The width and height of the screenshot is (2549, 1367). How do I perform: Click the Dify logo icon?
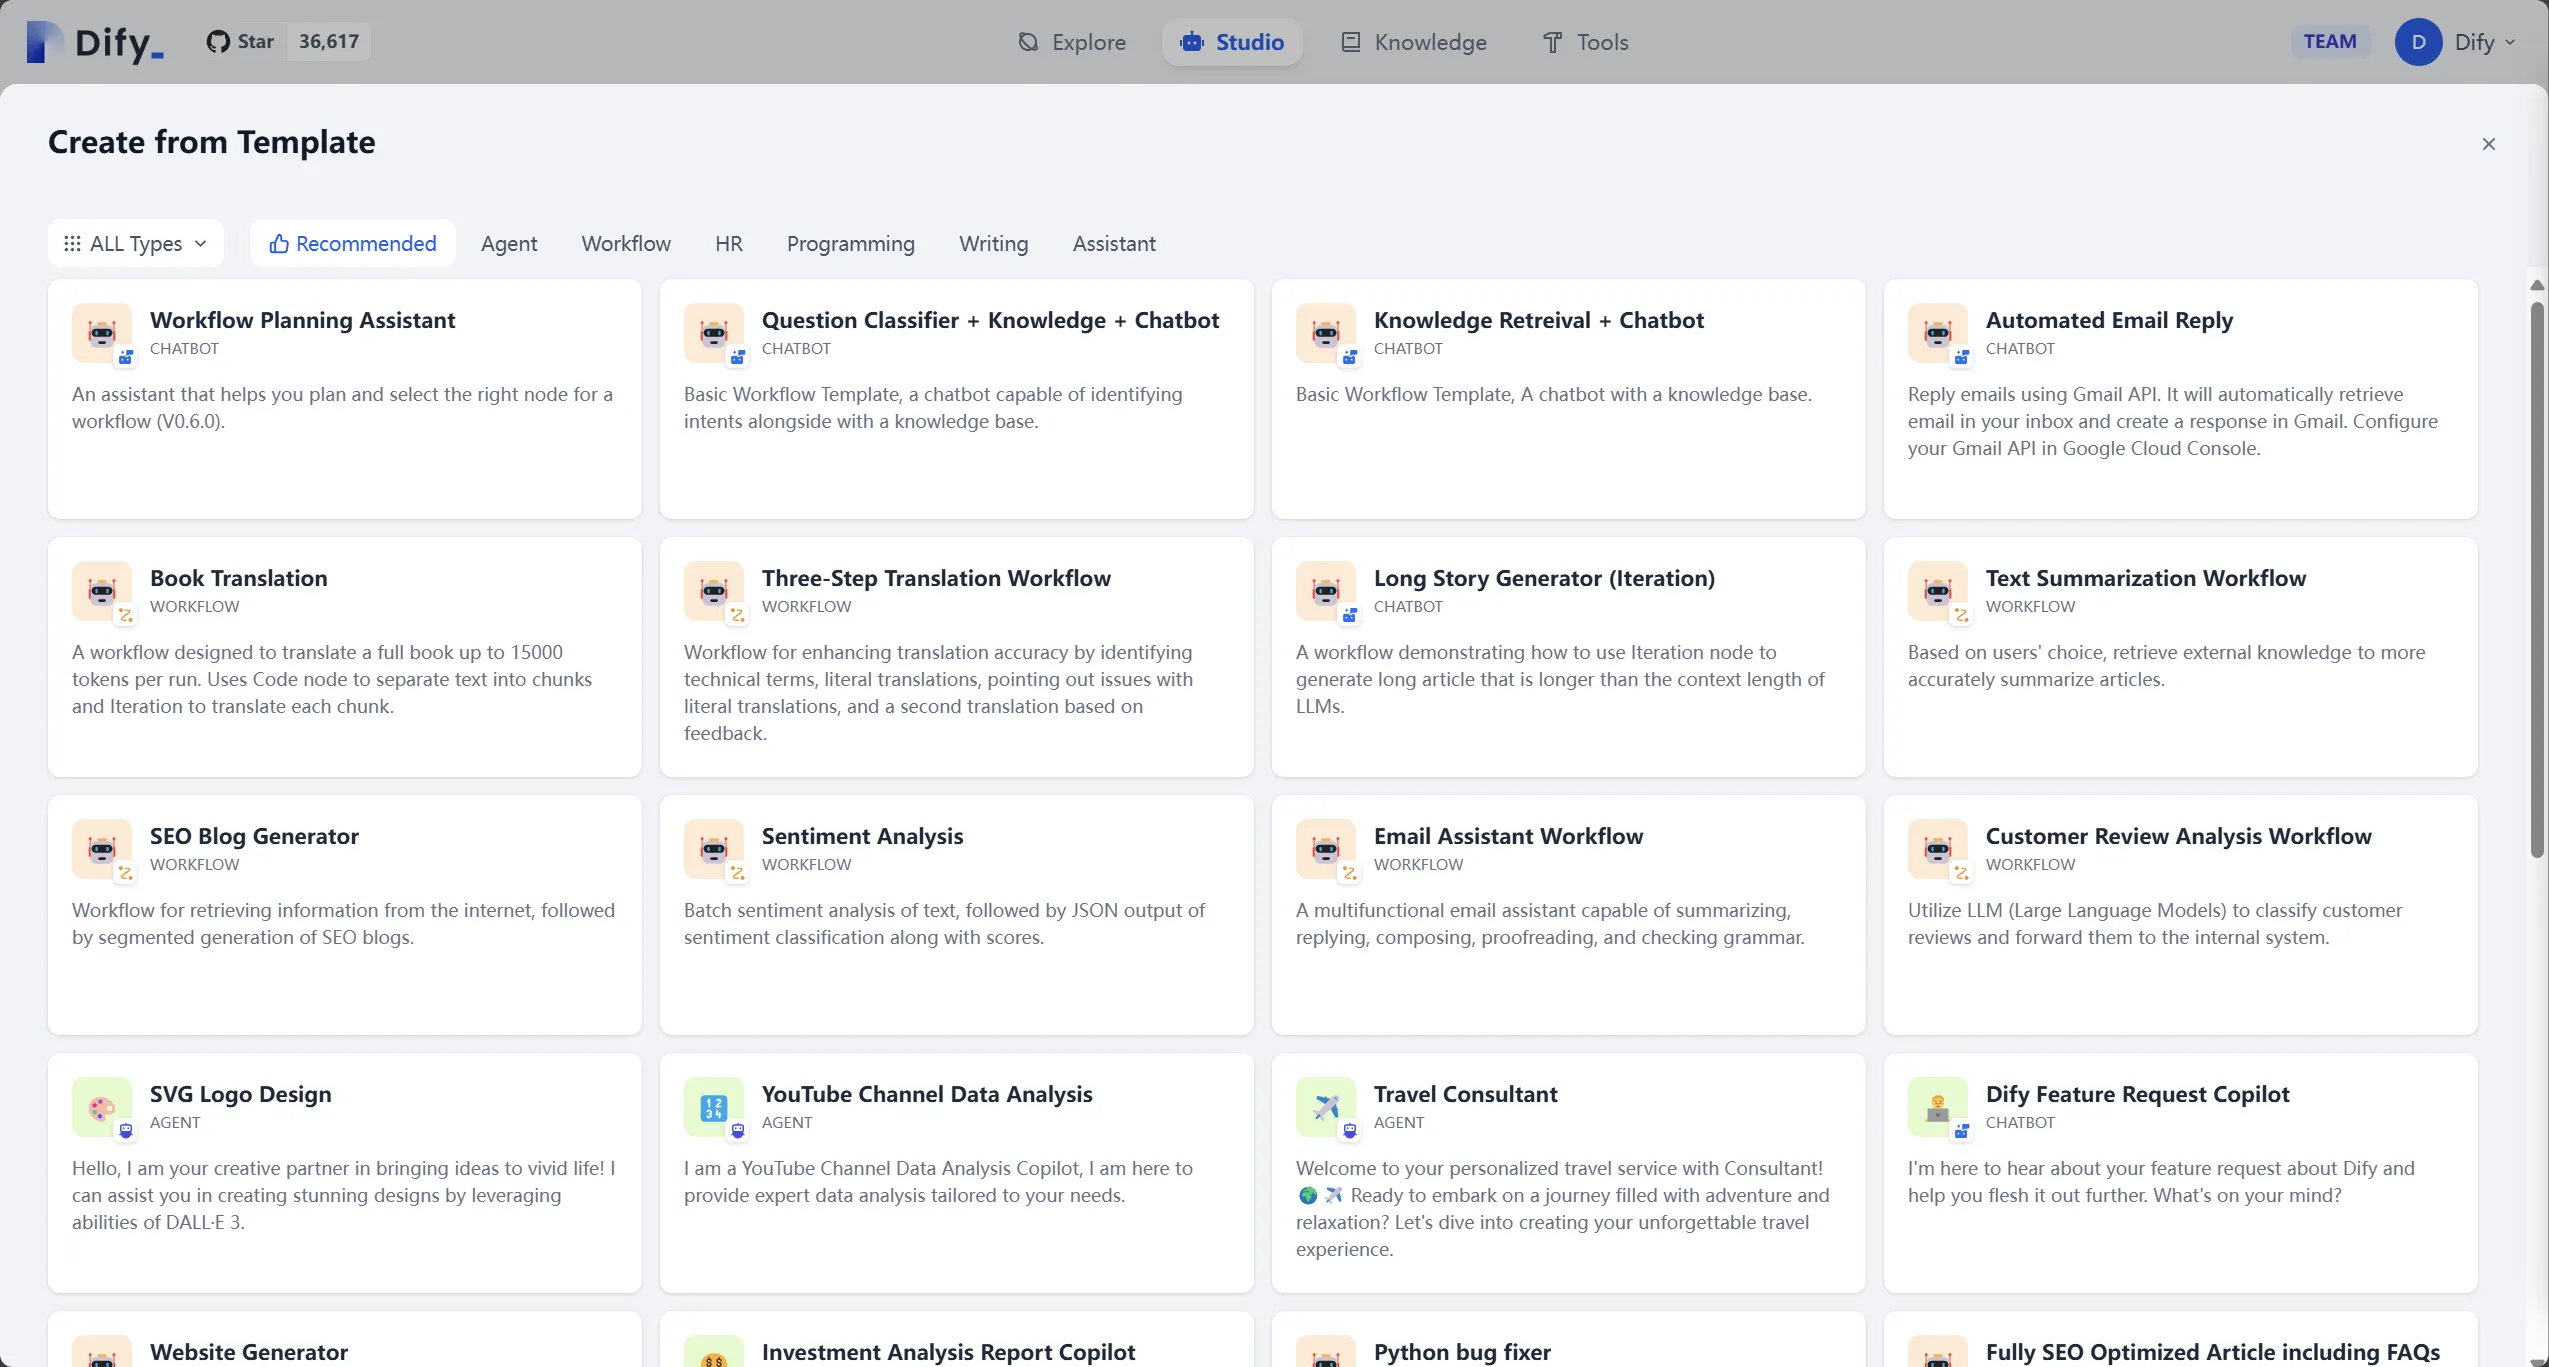(x=44, y=42)
